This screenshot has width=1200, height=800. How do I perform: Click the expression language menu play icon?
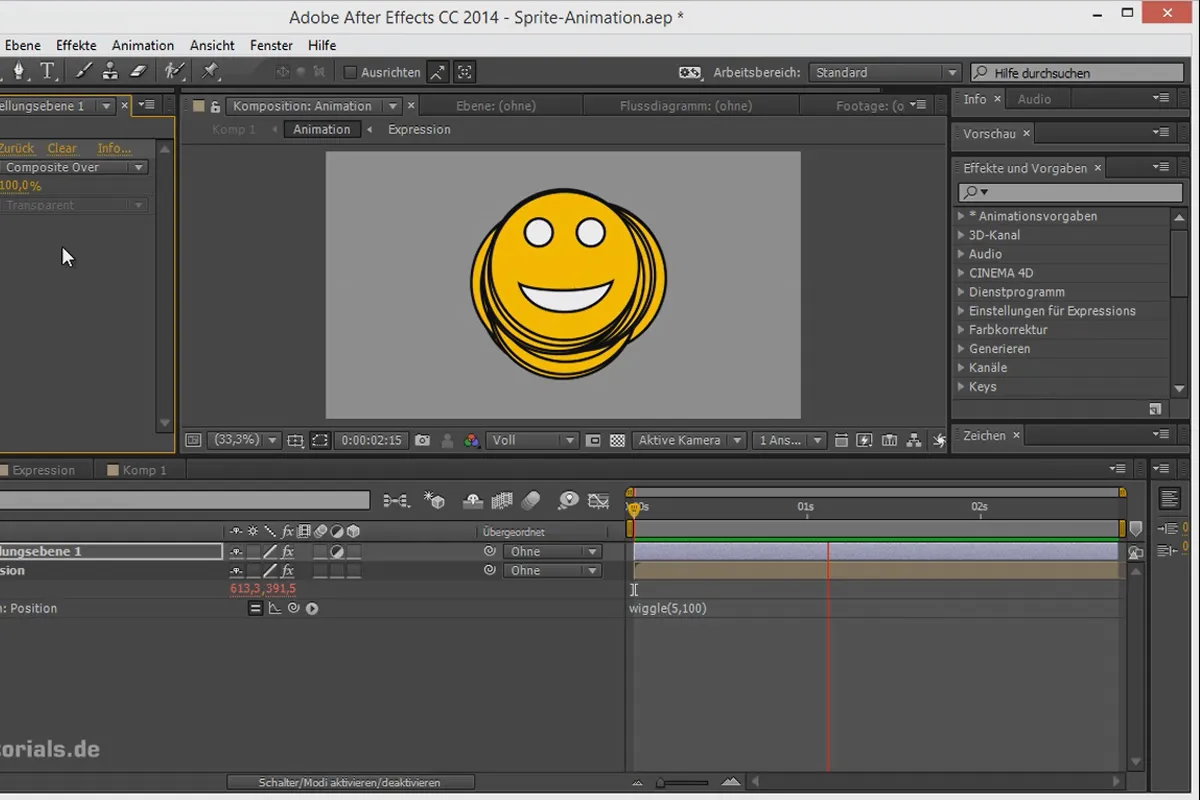[x=312, y=608]
